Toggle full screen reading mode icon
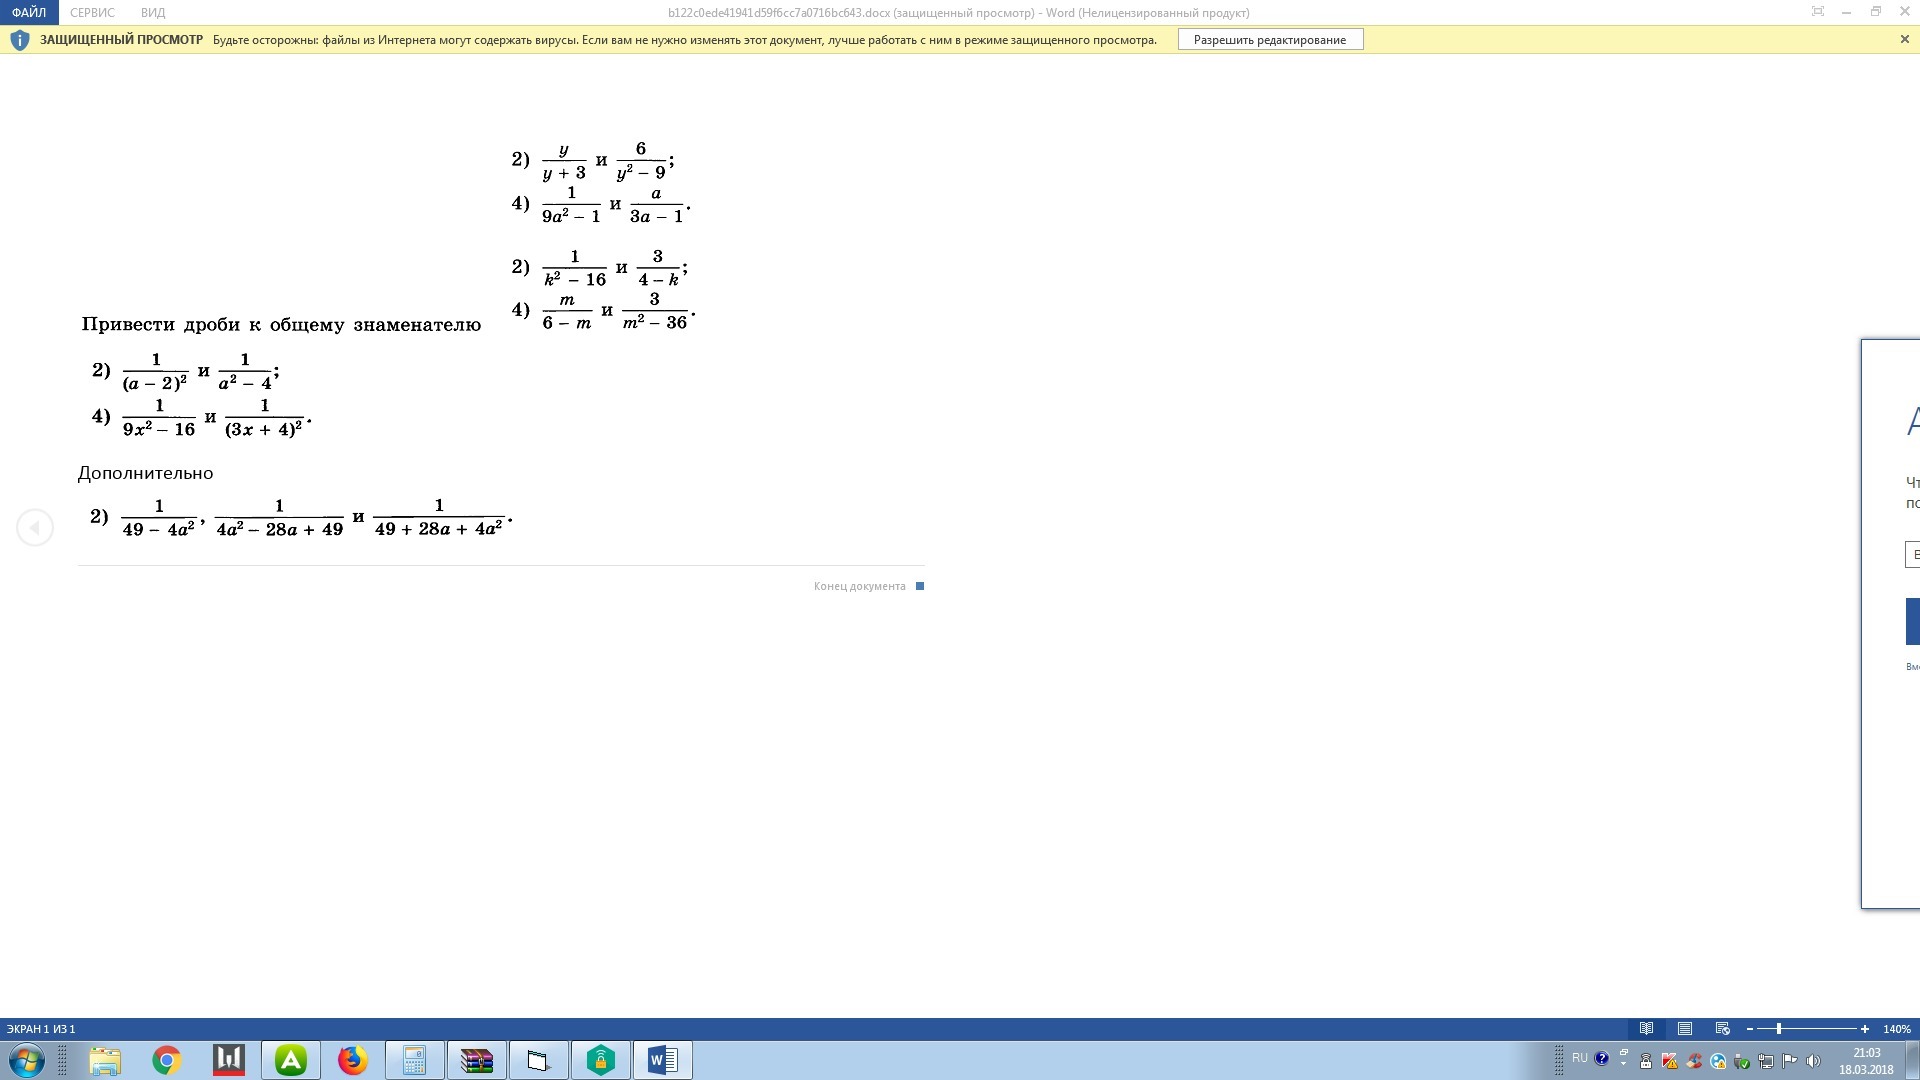 click(x=1818, y=12)
